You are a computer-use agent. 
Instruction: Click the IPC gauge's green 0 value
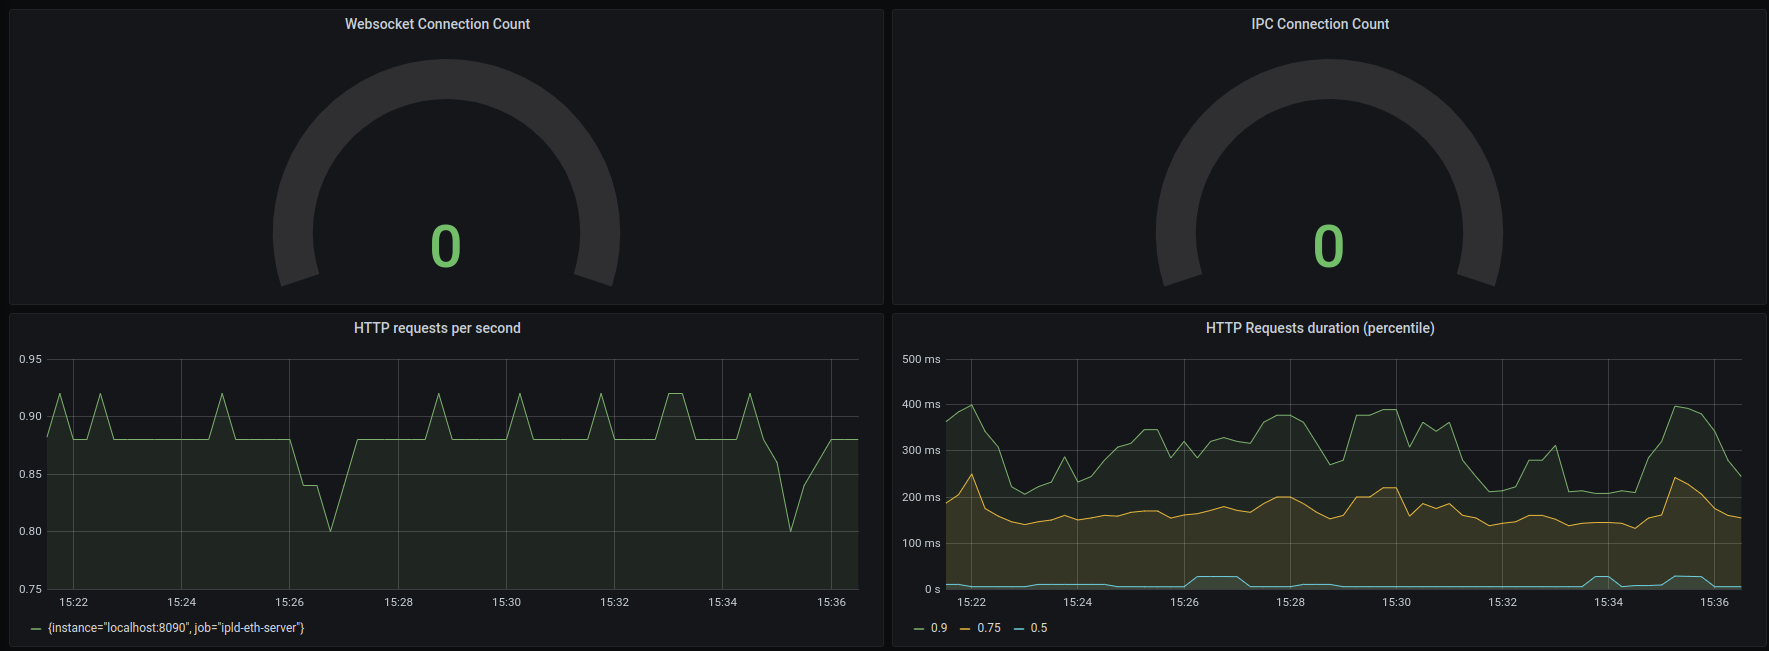(x=1328, y=246)
